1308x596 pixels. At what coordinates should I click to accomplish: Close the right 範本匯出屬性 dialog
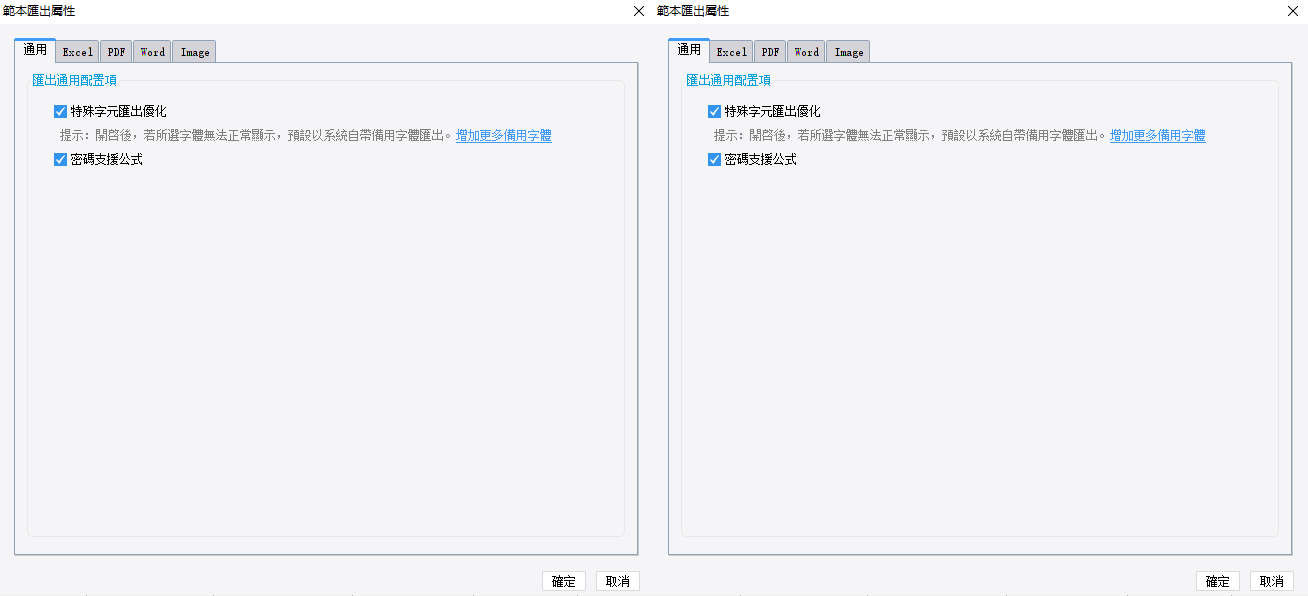[1293, 11]
